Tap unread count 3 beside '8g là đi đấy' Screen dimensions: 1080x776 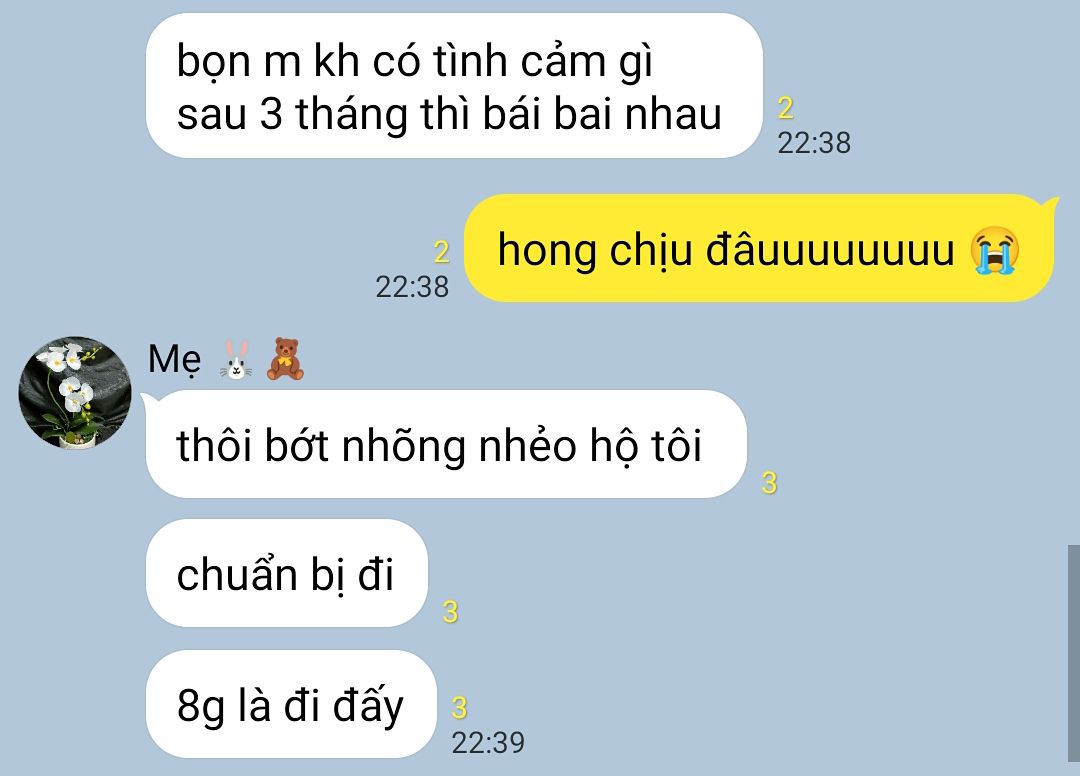tap(459, 707)
